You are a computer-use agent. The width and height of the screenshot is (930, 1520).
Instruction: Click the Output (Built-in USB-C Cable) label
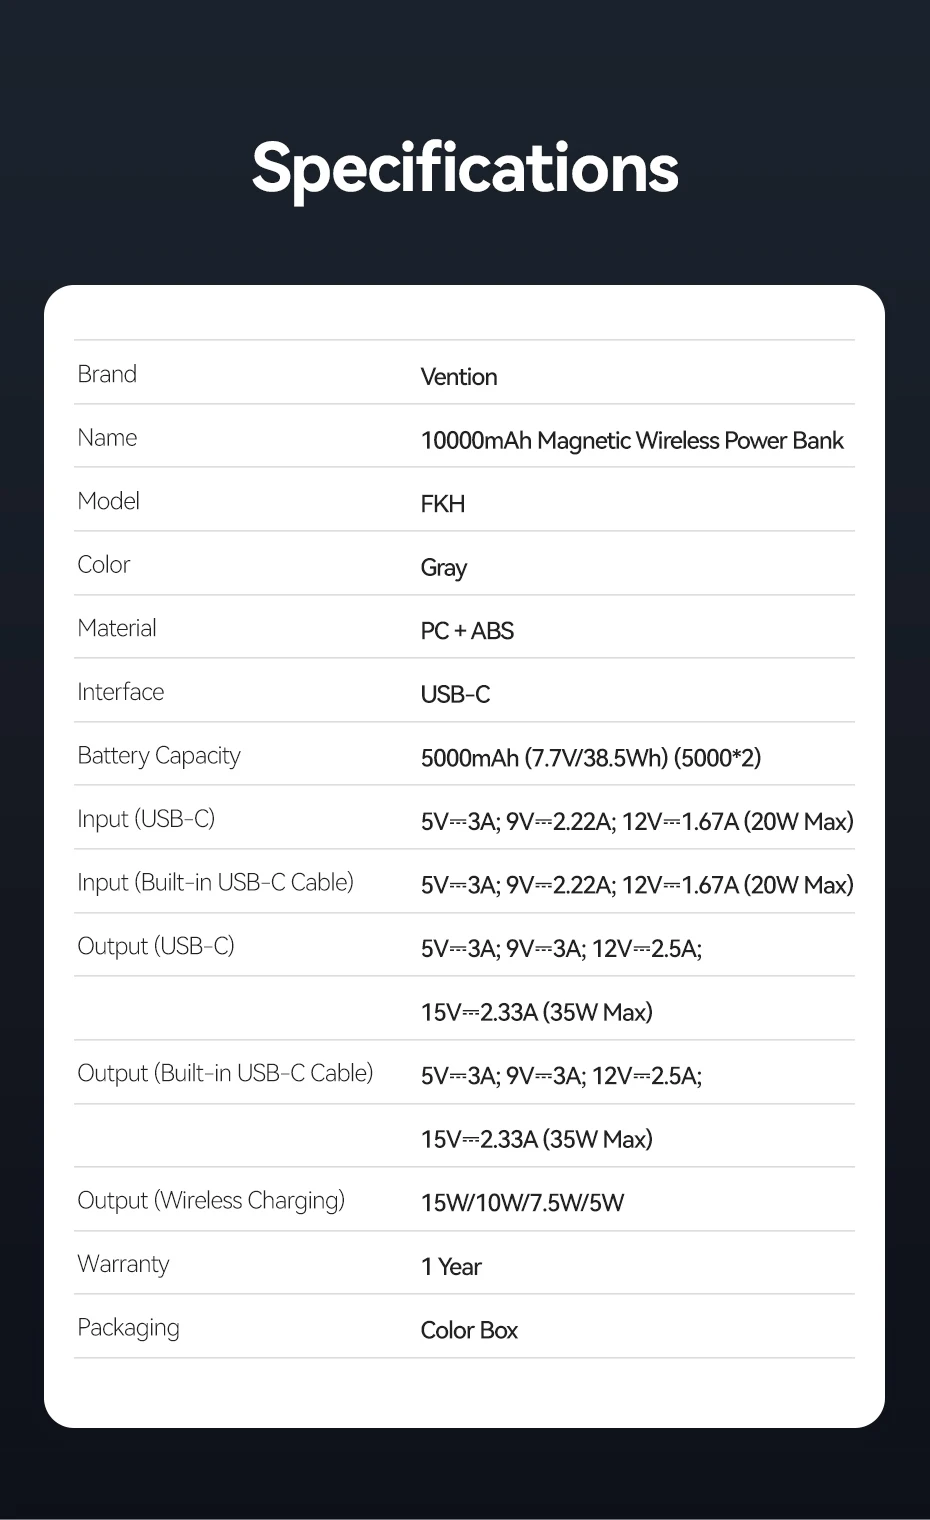click(x=225, y=1073)
